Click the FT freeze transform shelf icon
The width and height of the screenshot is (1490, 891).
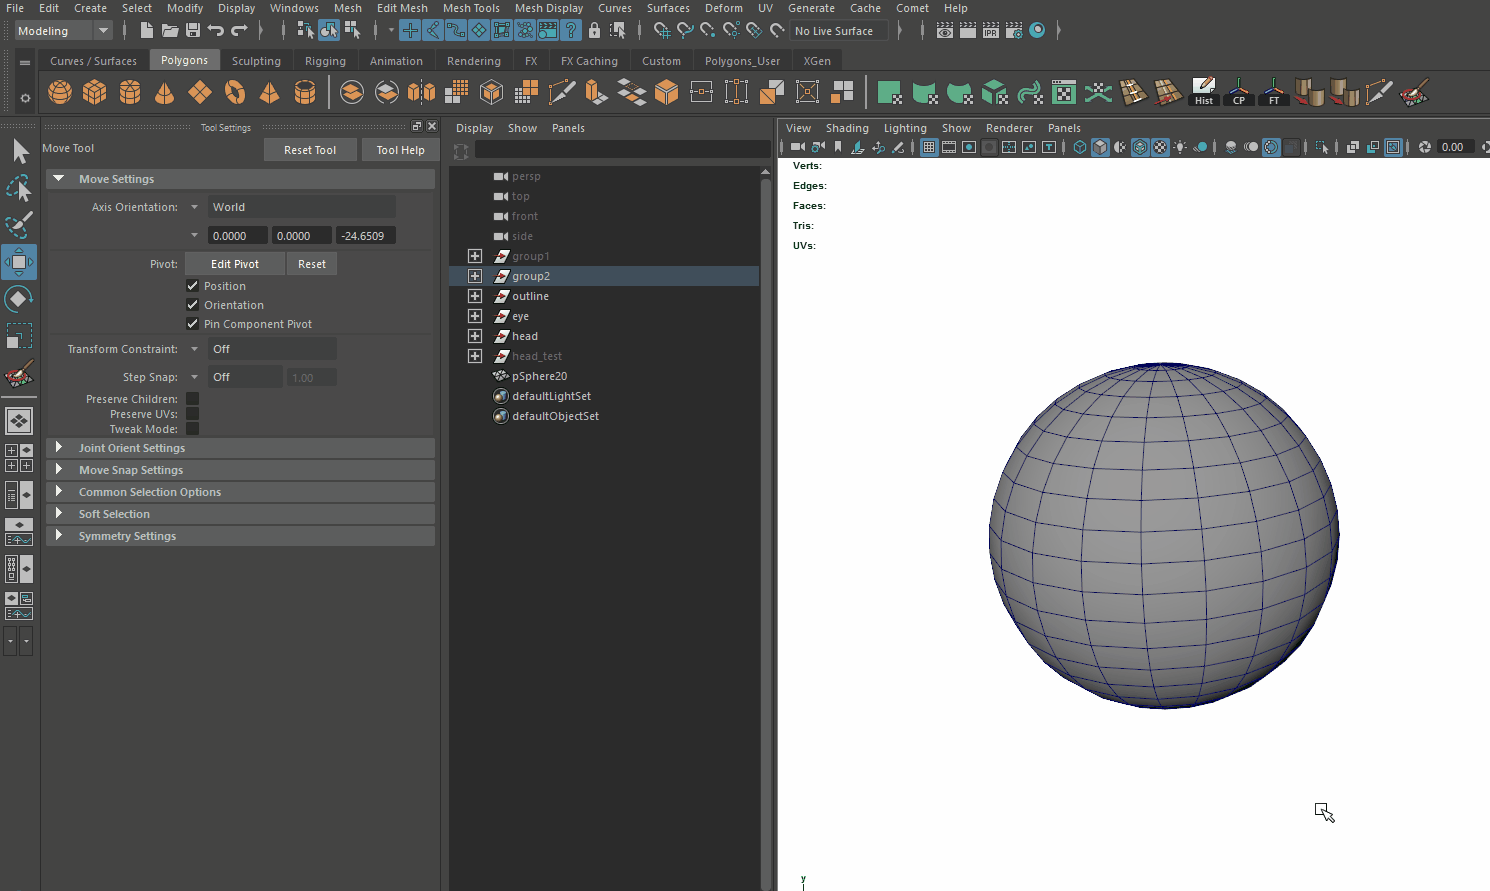pos(1274,92)
